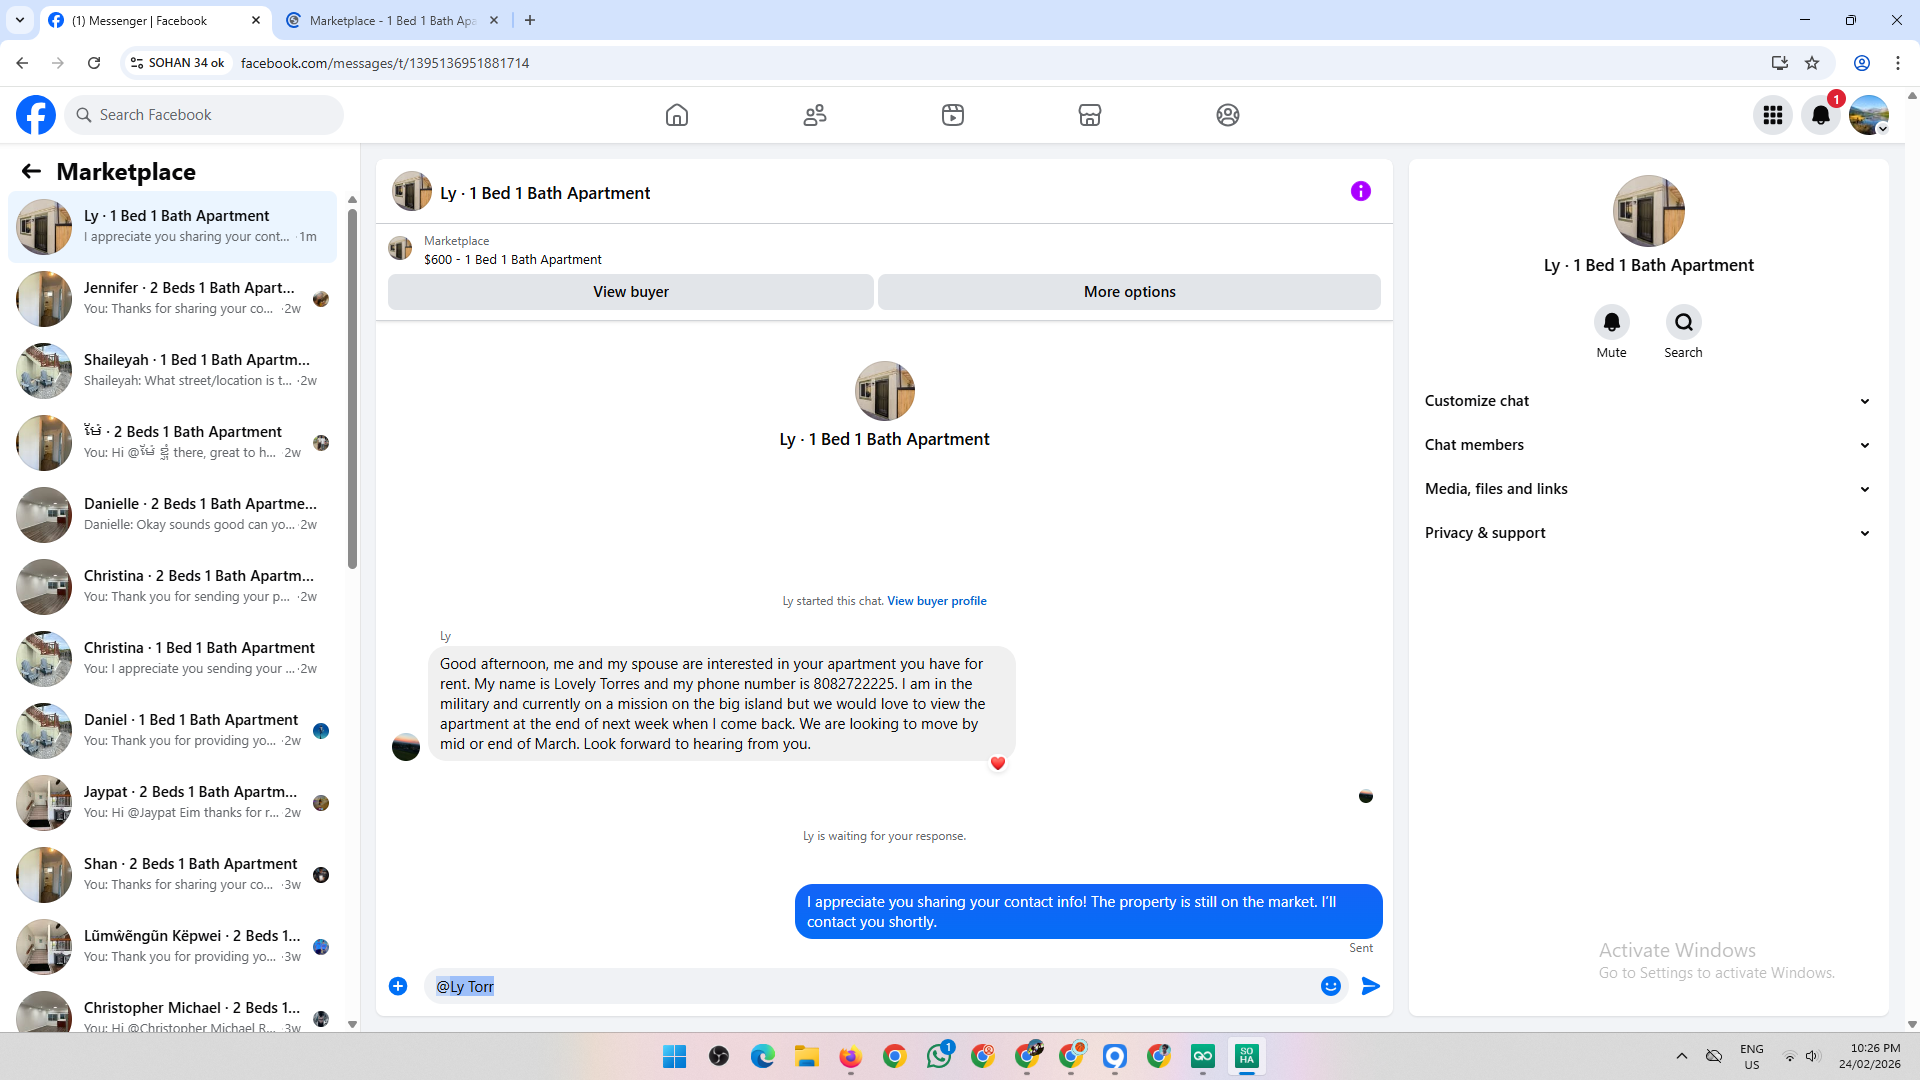The width and height of the screenshot is (1920, 1080).
Task: Mute this conversation with the bell
Action: click(x=1611, y=322)
